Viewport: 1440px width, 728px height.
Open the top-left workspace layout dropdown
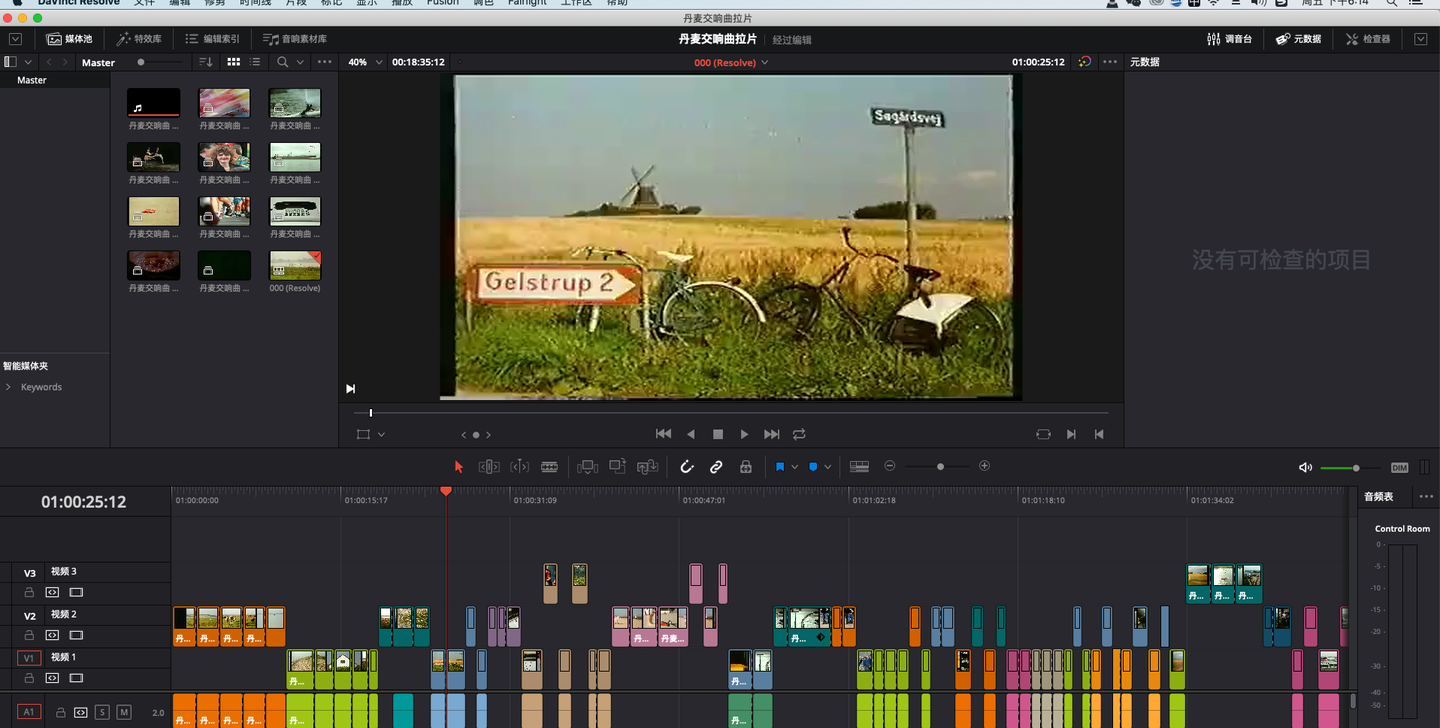pos(16,39)
